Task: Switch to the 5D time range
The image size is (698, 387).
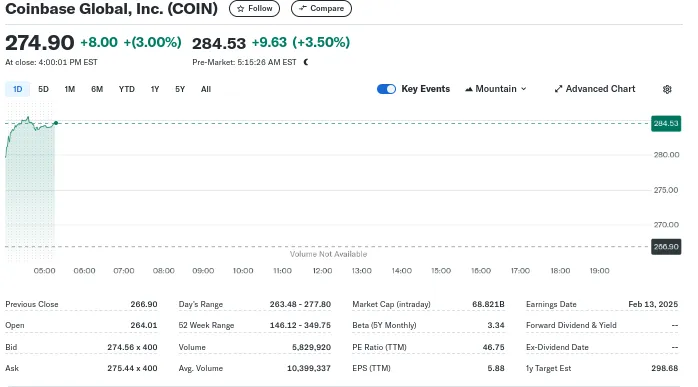Action: point(43,89)
